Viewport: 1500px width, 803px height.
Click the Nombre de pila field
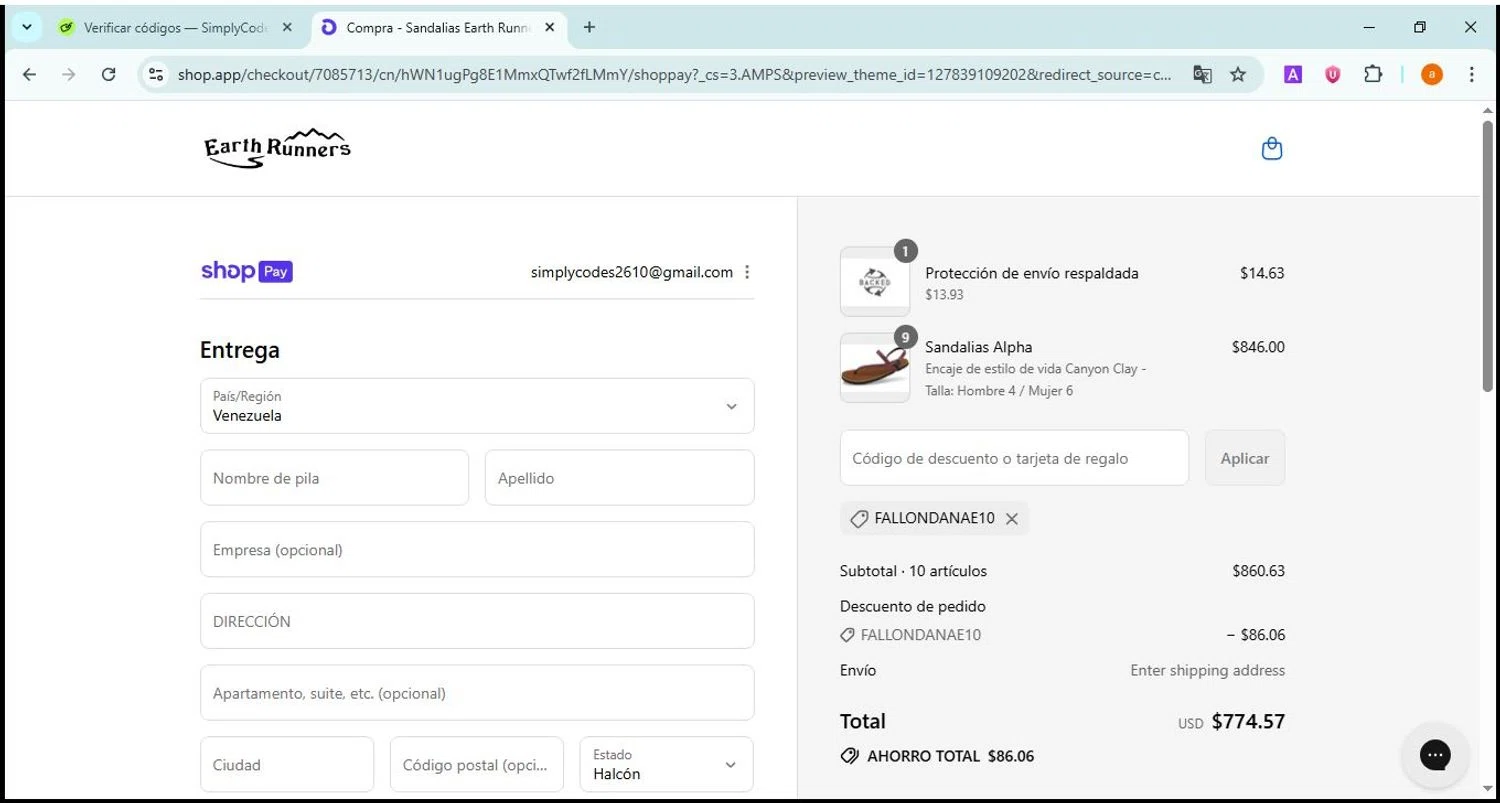point(334,478)
